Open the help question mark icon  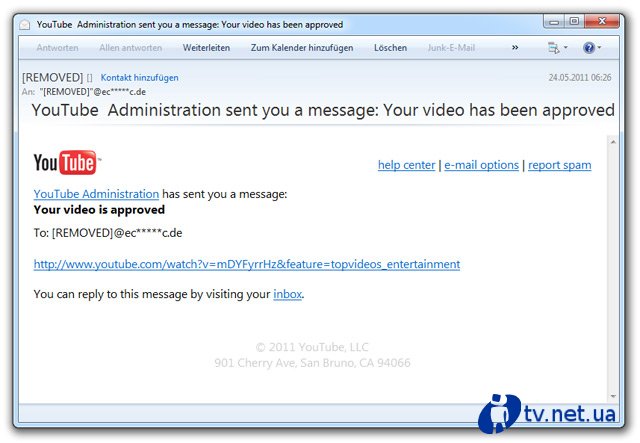[x=589, y=48]
